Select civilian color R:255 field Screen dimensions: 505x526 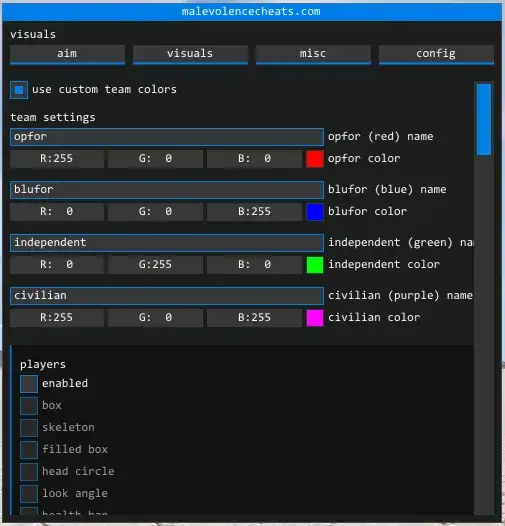click(57, 318)
